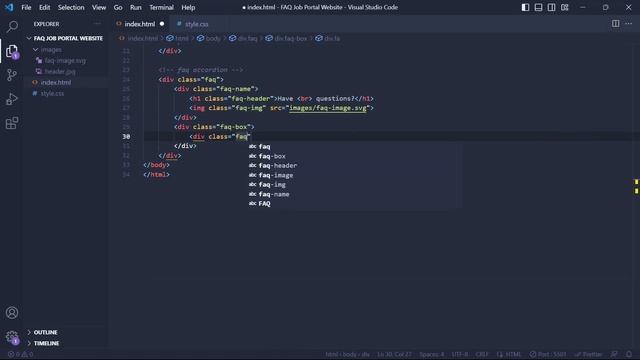
Task: Choose the uppercase 'FAQ' autocomplete suggestion
Action: (355, 204)
